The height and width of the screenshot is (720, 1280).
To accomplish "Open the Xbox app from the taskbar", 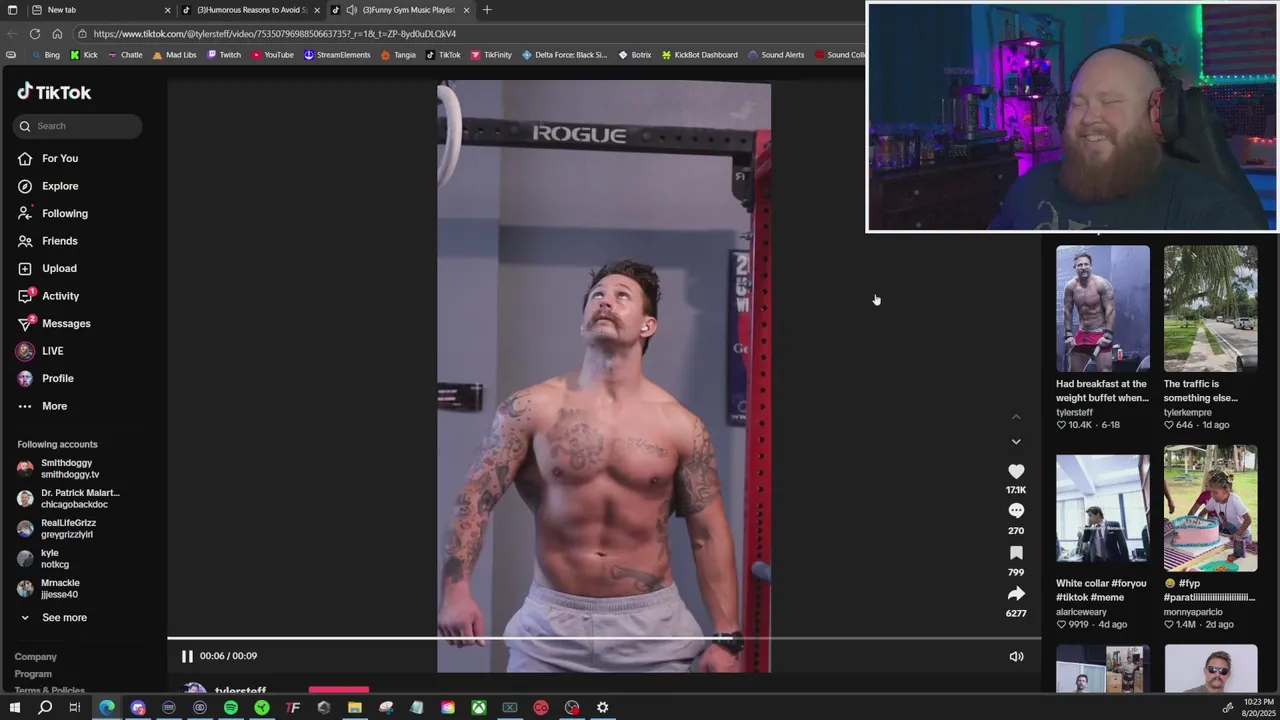I will click(479, 708).
